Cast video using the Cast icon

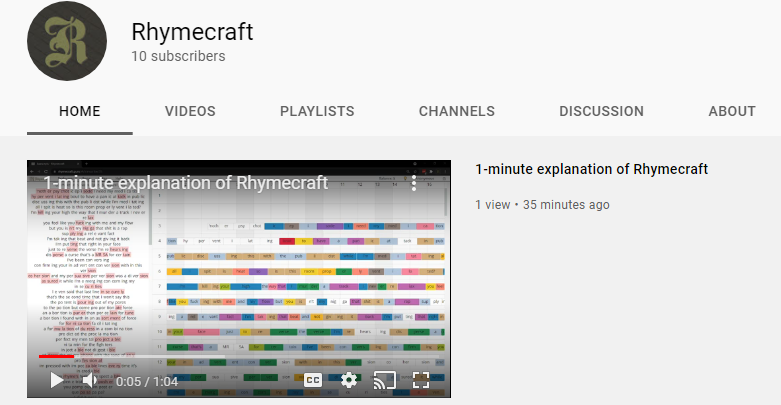(x=385, y=381)
